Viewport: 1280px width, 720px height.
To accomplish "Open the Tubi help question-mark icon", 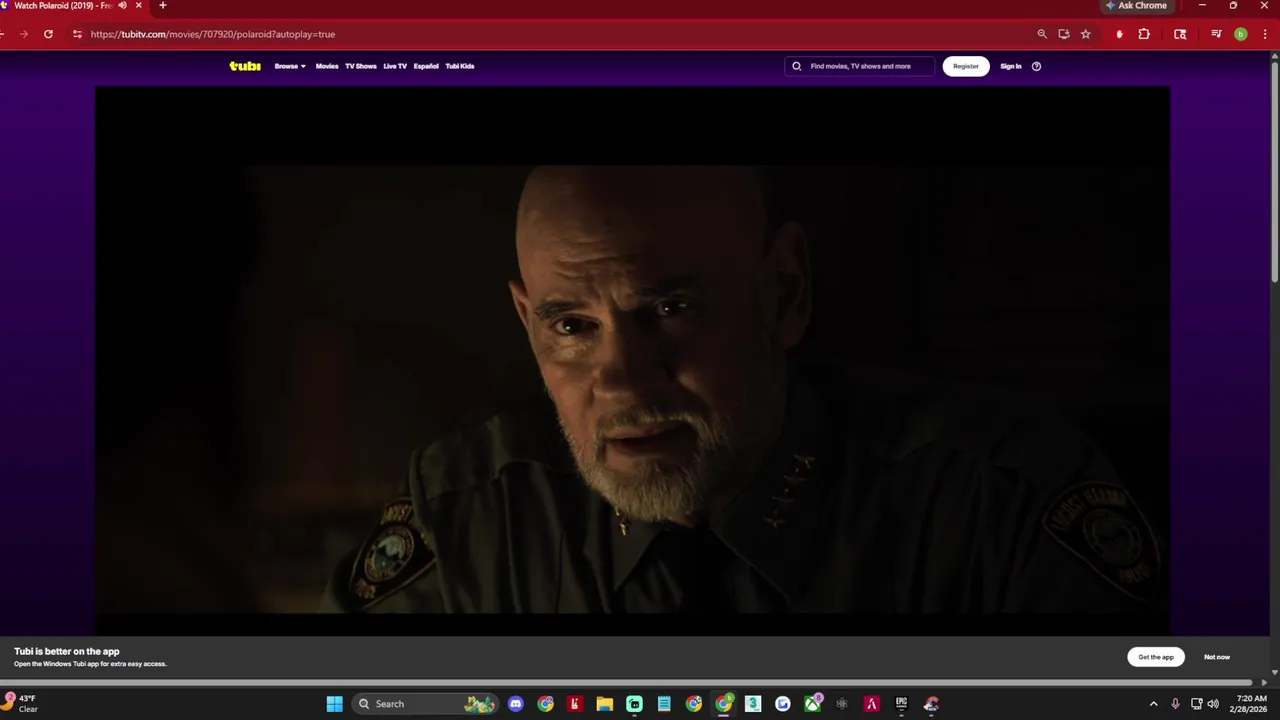I will (x=1036, y=66).
